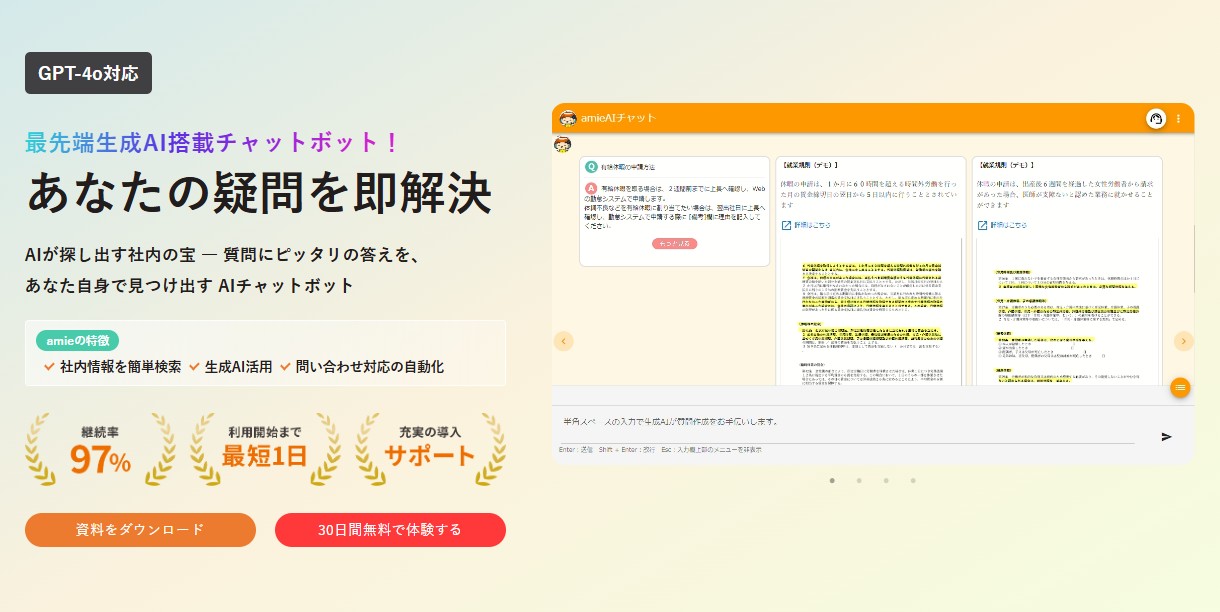Select the fourth carousel dot indicator
Image resolution: width=1220 pixels, height=612 pixels.
point(913,480)
